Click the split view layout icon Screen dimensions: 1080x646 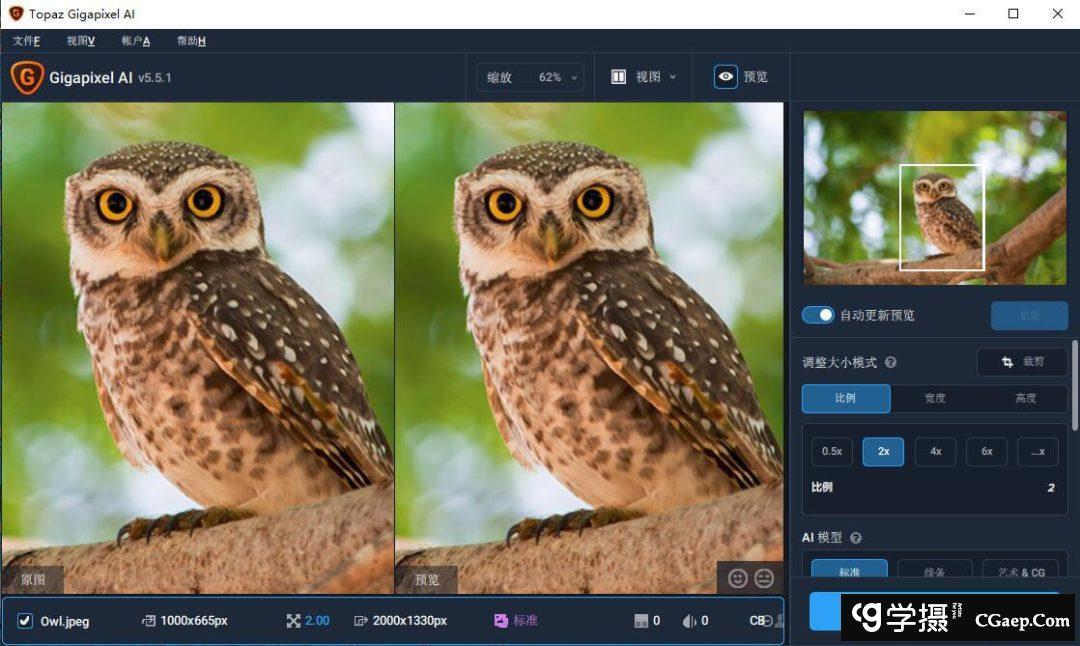click(x=619, y=77)
